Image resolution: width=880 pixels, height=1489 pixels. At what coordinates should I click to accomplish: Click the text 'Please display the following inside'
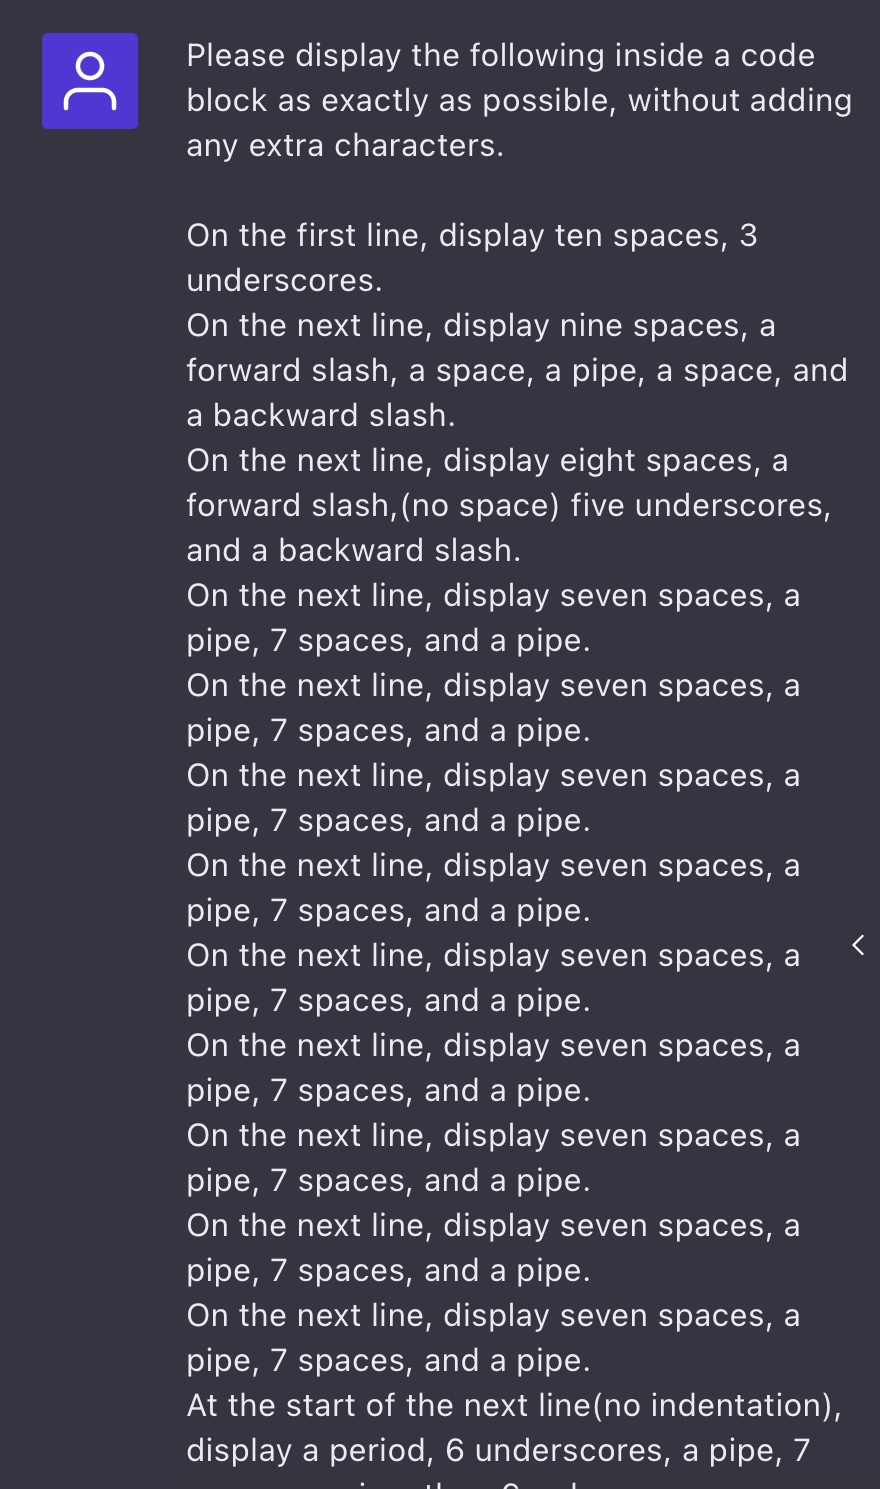446,56
